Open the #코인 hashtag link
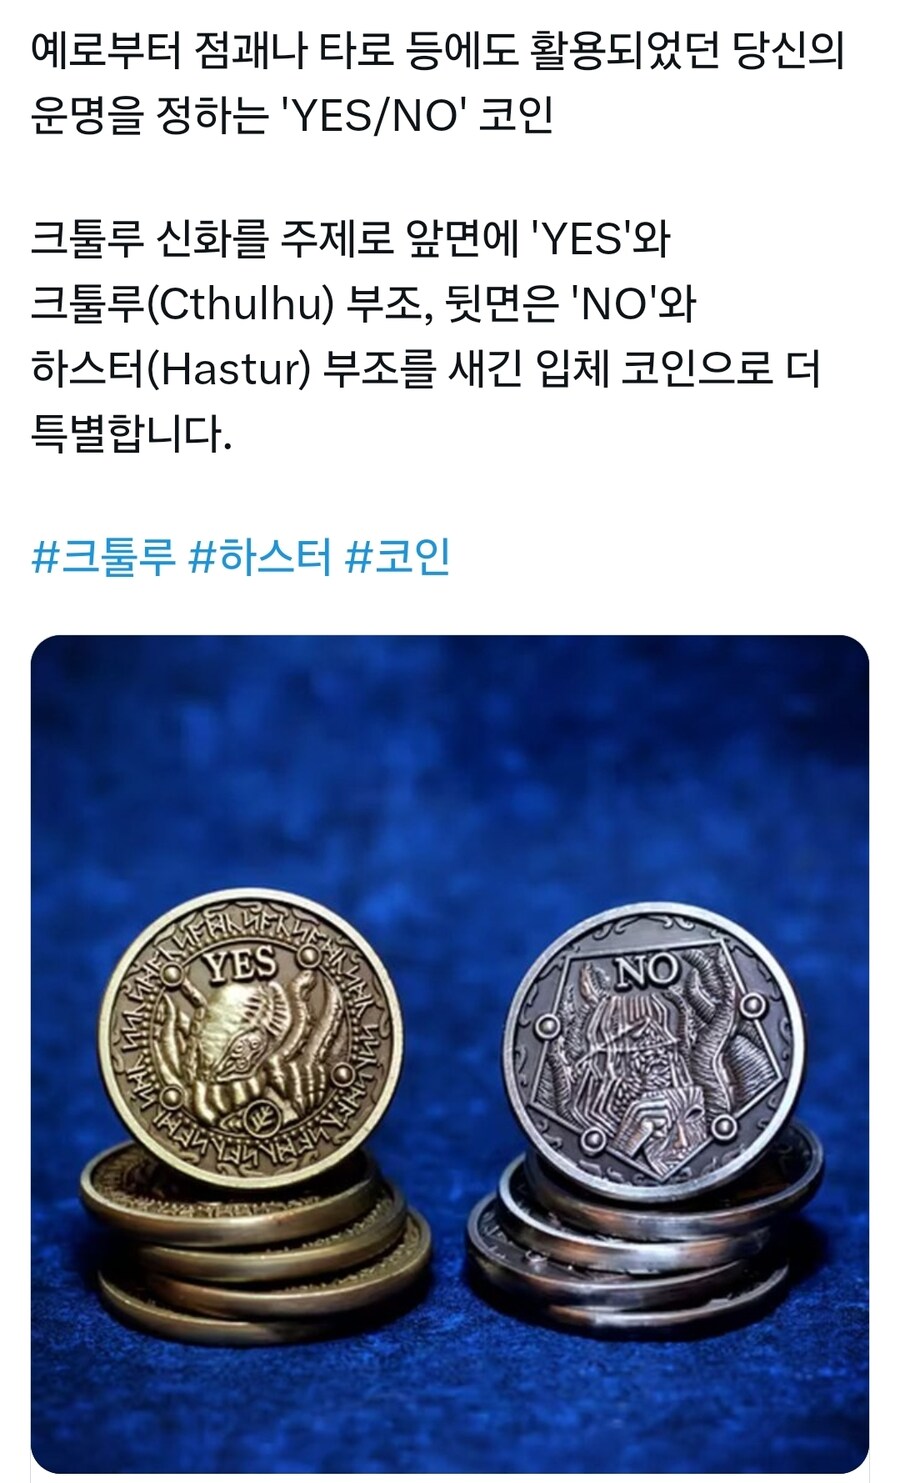The image size is (900, 1483). [396, 556]
